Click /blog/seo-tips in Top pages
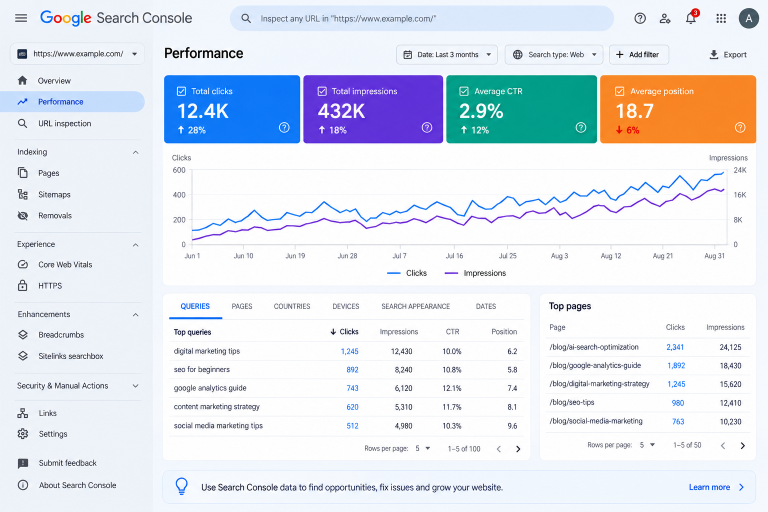Viewport: 768px width, 512px height. (x=572, y=402)
